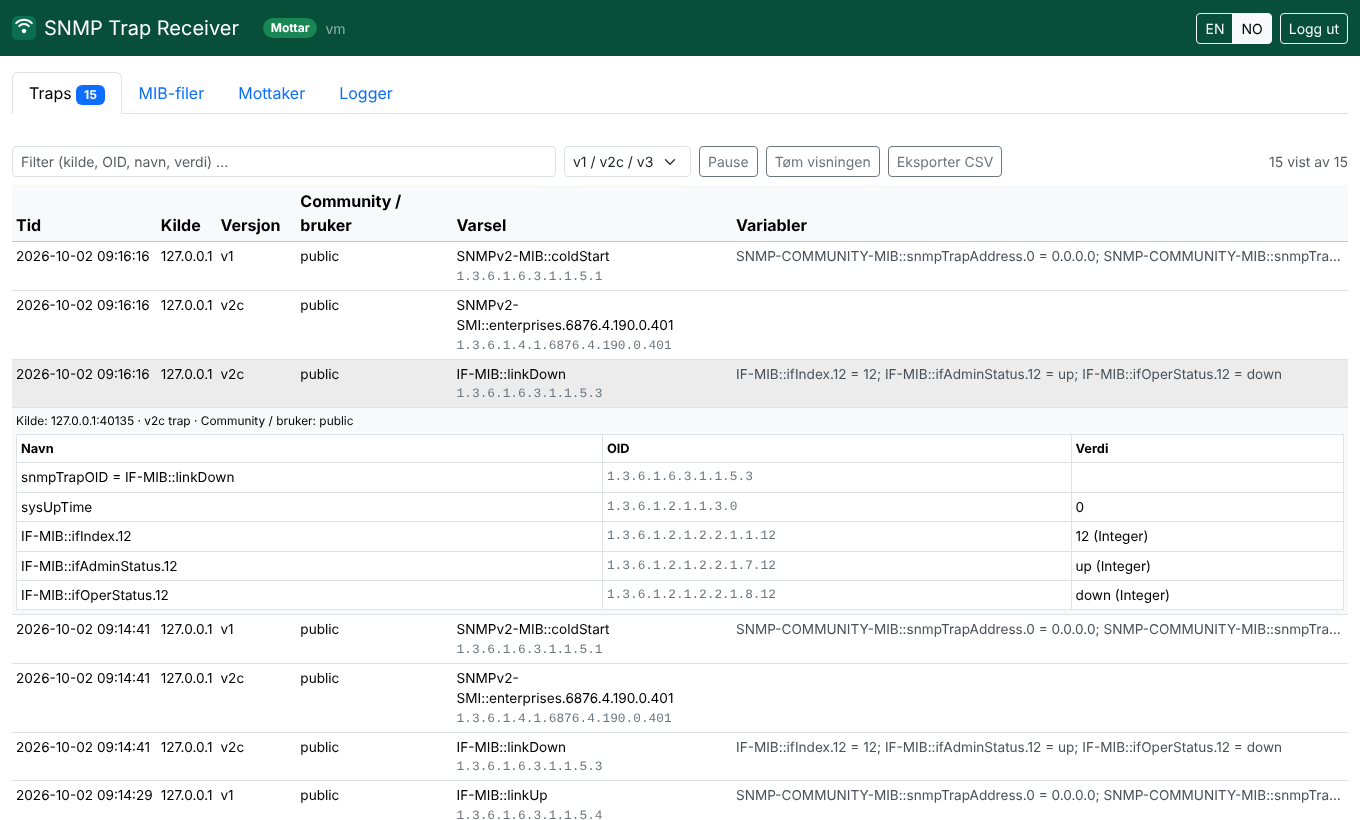Image resolution: width=1360 pixels, height=820 pixels.
Task: Click the vm hostname label in header
Action: 335,29
